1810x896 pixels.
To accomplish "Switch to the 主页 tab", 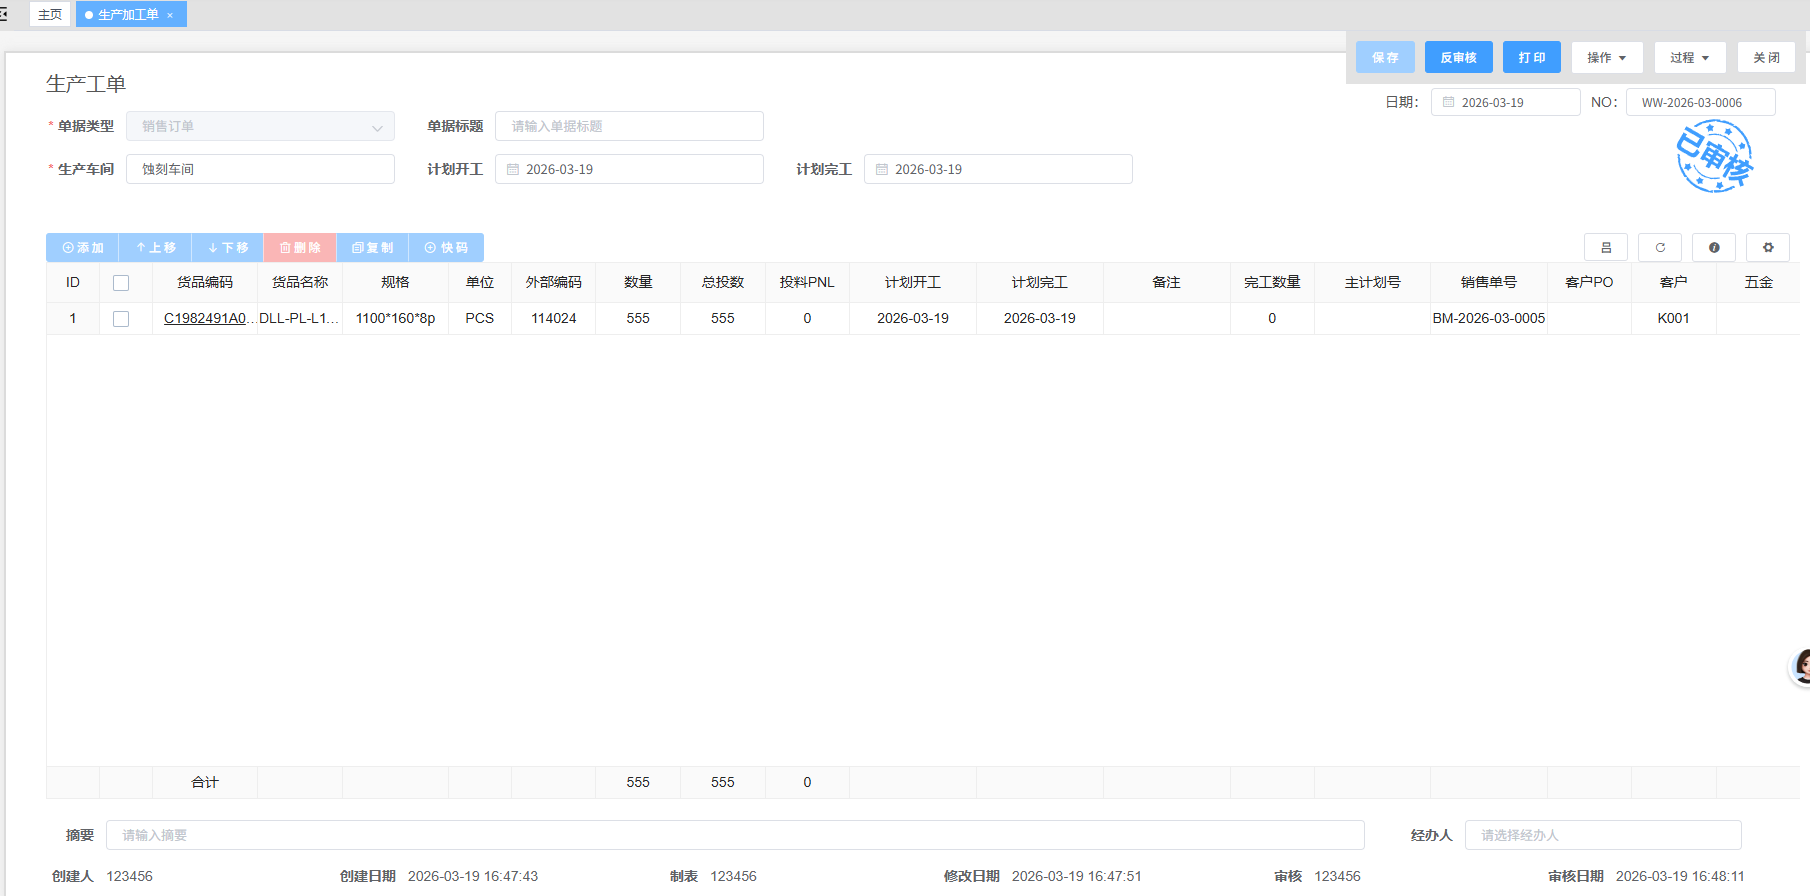I will pyautogui.click(x=50, y=14).
